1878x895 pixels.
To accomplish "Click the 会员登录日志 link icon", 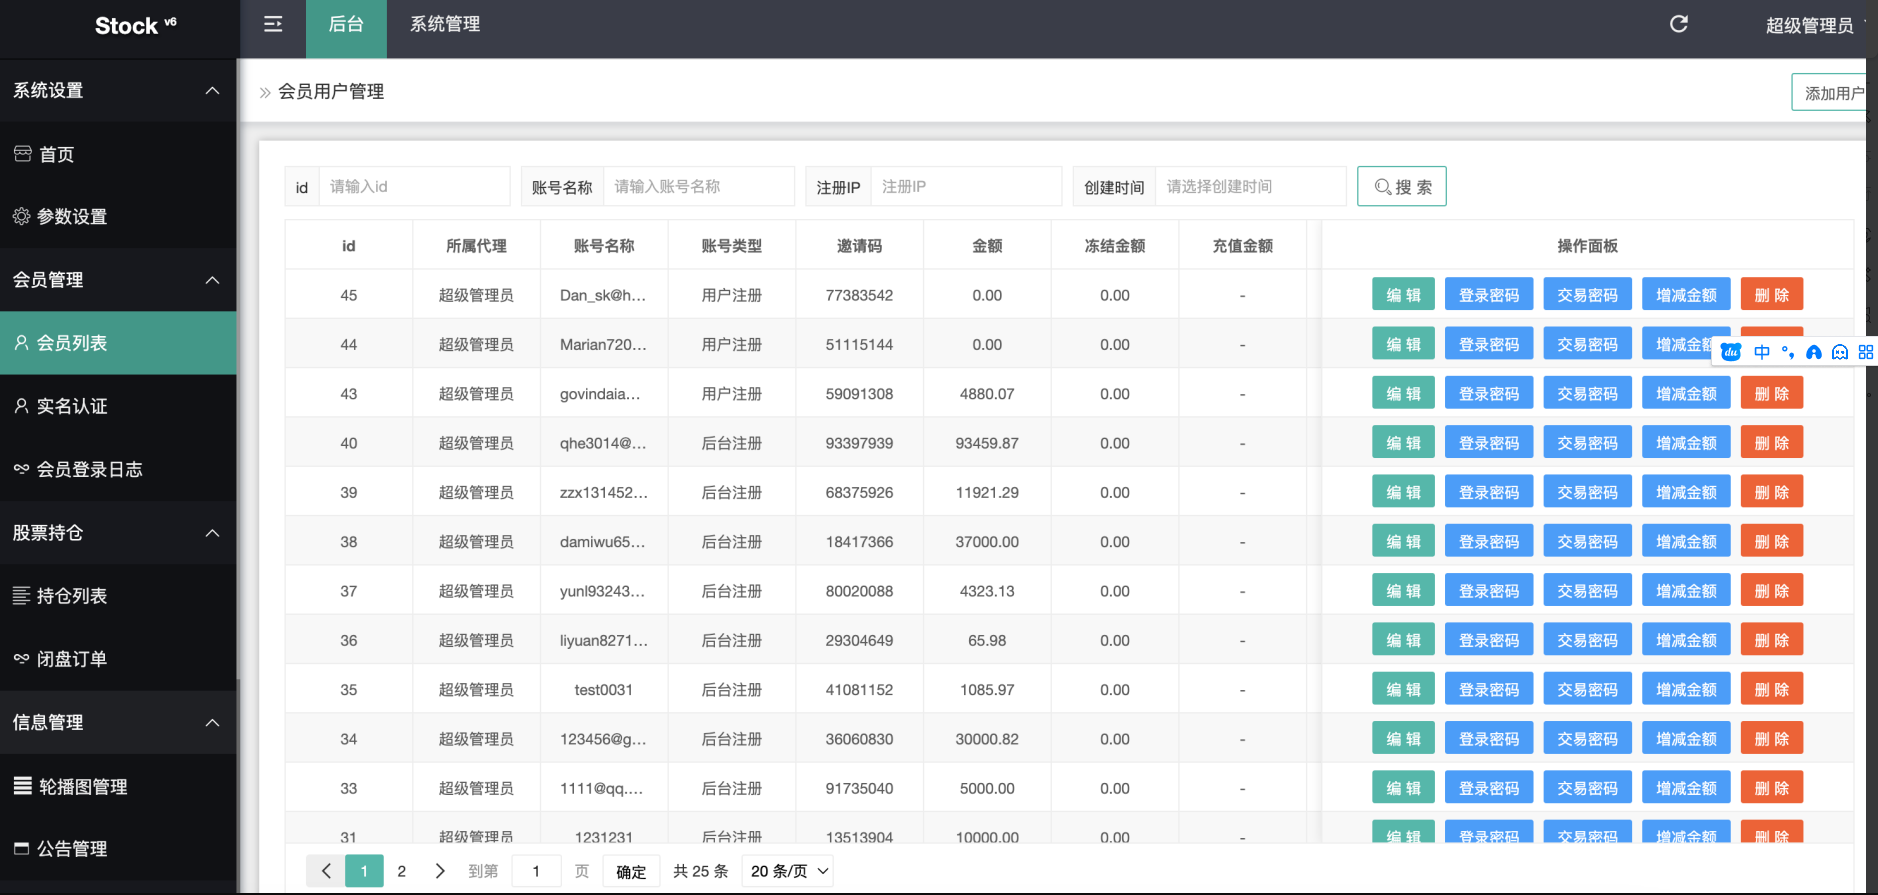I will click(22, 468).
